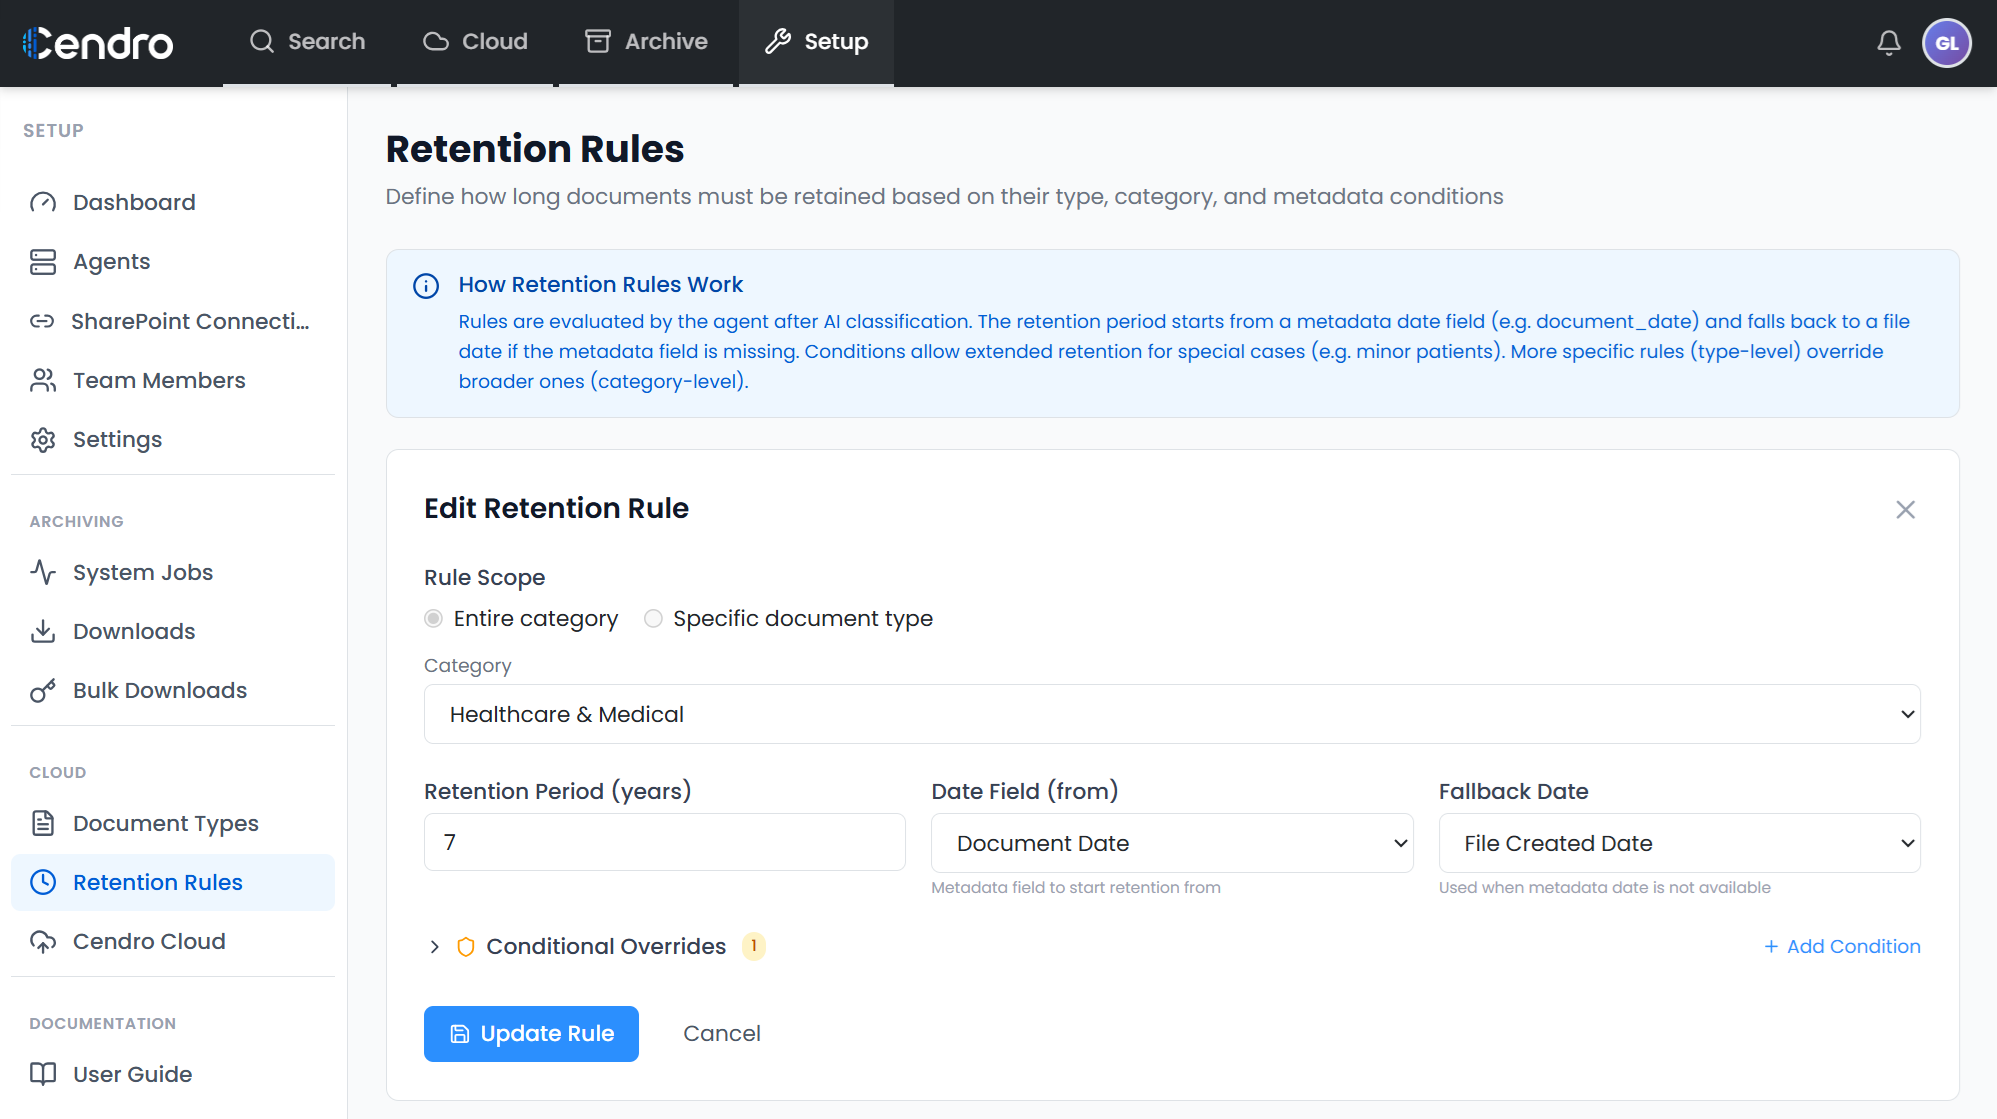Open Team Members in the sidebar
1997x1119 pixels.
(x=172, y=380)
